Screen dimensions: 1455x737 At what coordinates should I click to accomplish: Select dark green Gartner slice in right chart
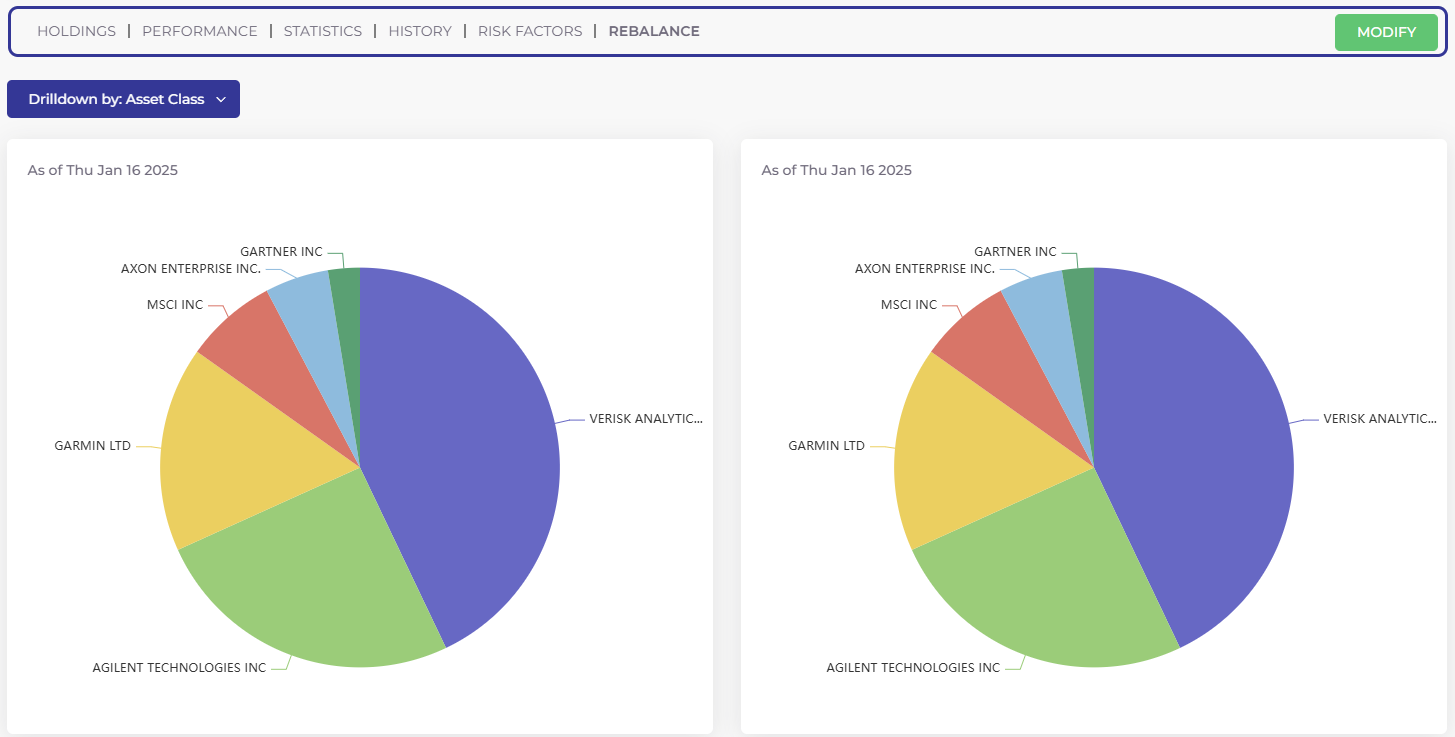coord(1080,300)
